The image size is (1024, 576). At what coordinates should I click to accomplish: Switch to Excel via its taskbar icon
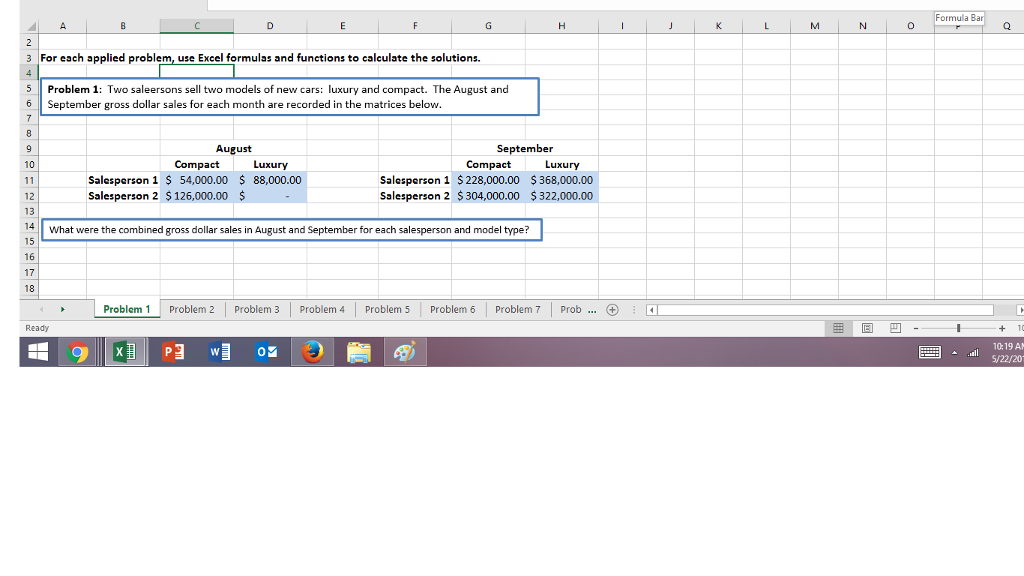125,352
